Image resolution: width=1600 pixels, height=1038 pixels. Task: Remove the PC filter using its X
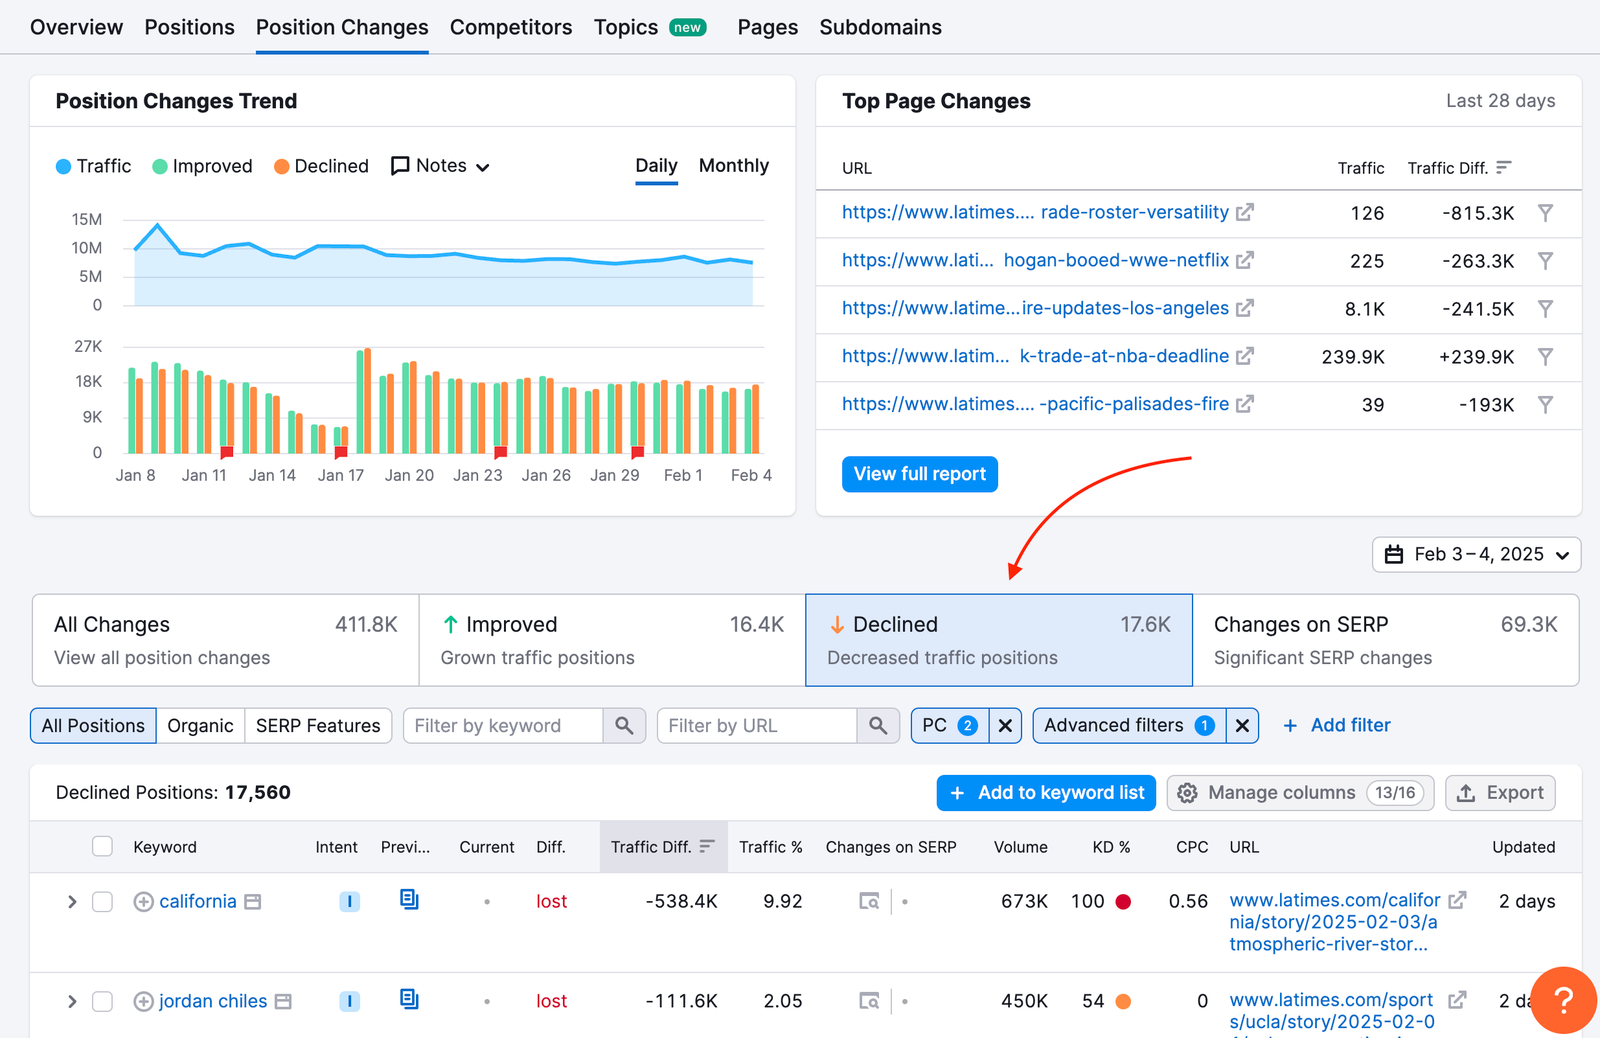[x=1005, y=726]
